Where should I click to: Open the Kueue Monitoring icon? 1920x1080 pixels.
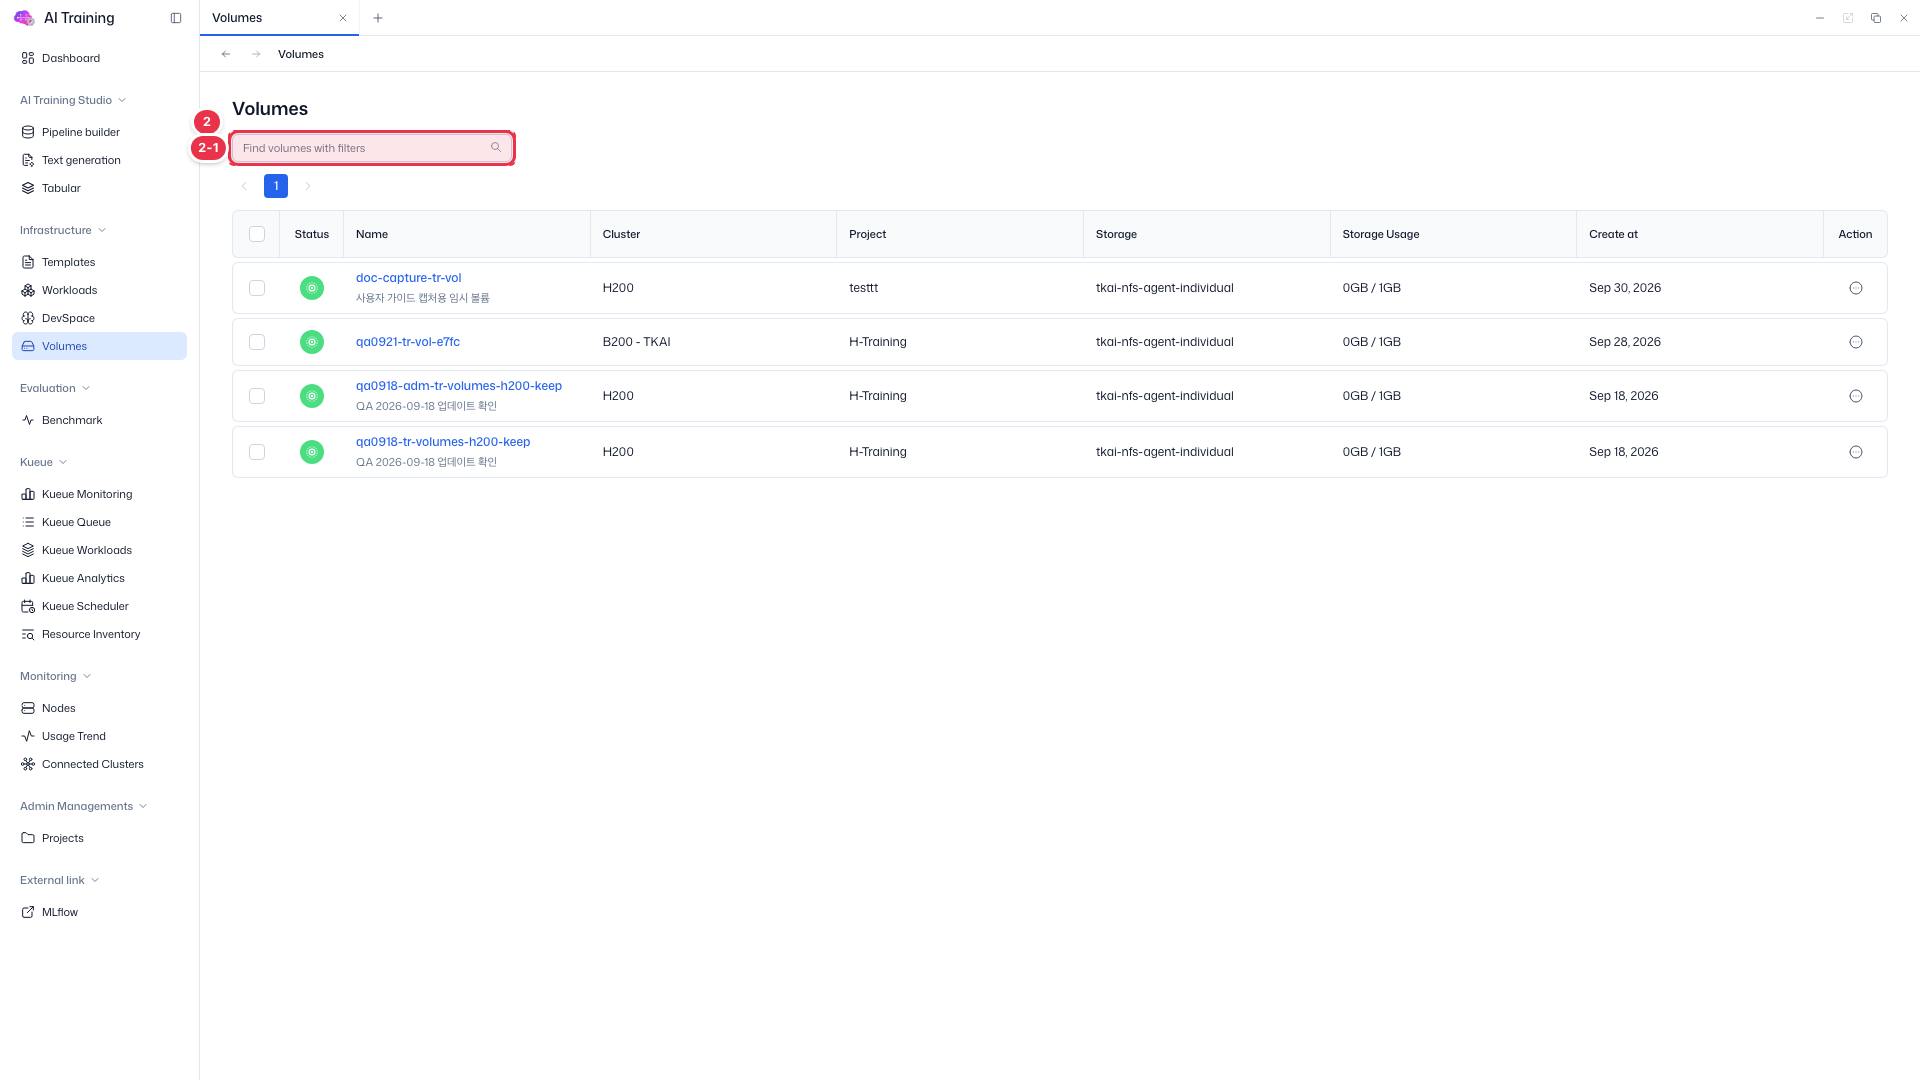[28, 494]
